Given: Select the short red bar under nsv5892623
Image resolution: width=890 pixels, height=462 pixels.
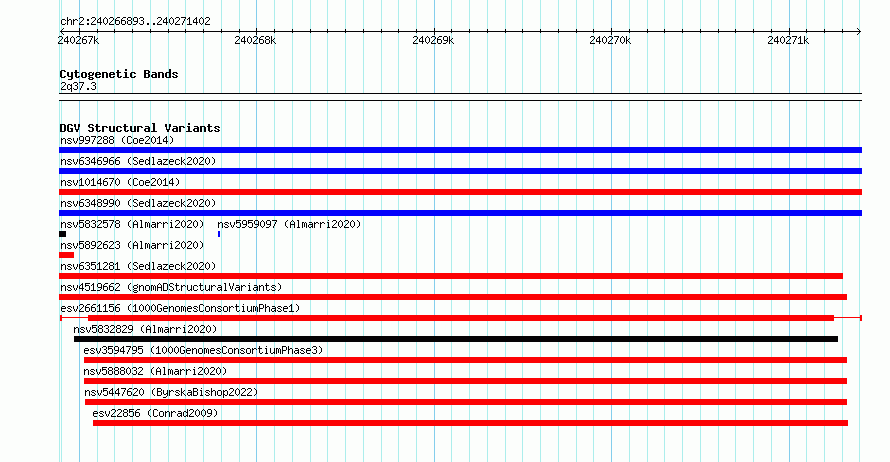Looking at the screenshot, I should [66, 255].
